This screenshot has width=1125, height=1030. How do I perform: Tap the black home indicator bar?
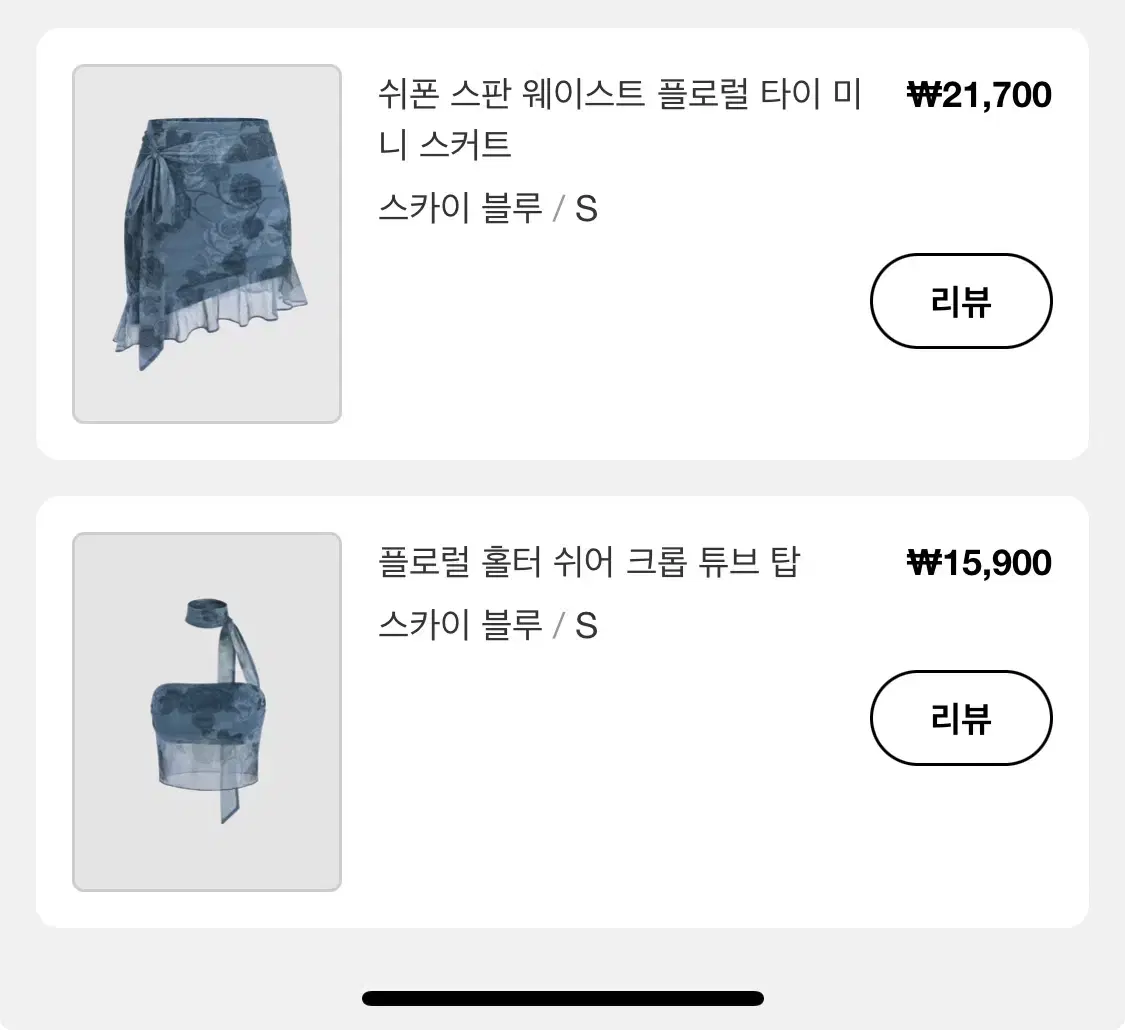click(562, 998)
